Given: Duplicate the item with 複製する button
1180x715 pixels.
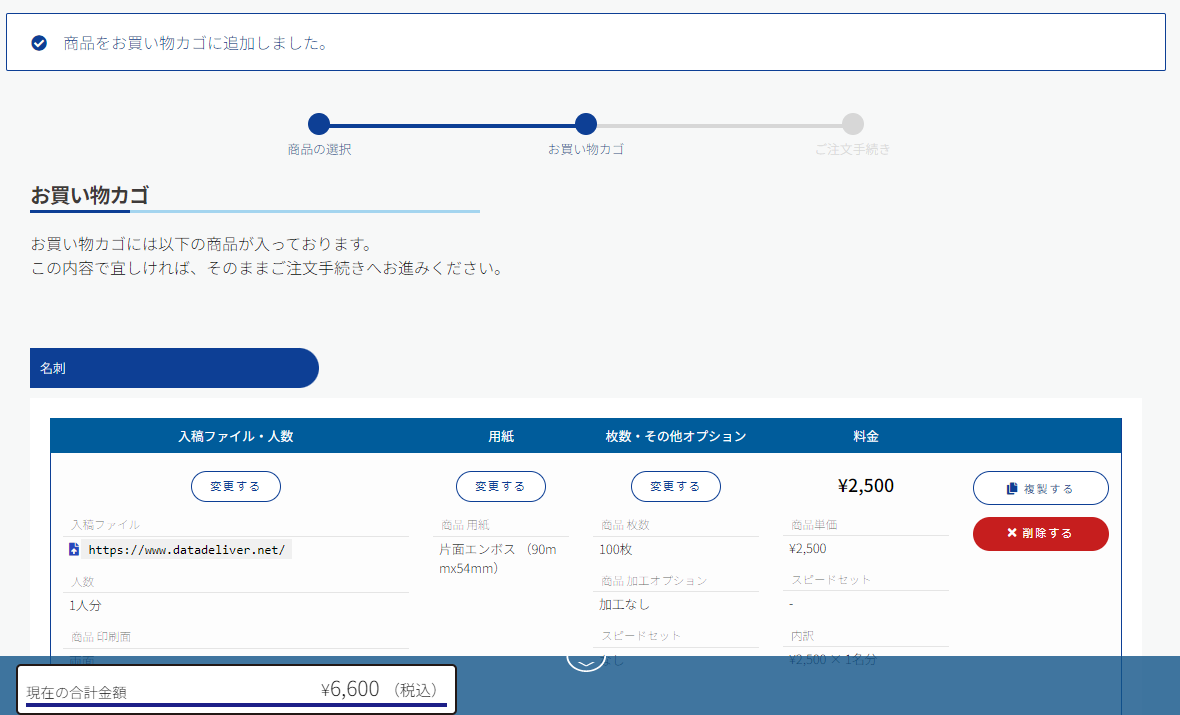Looking at the screenshot, I should 1040,488.
